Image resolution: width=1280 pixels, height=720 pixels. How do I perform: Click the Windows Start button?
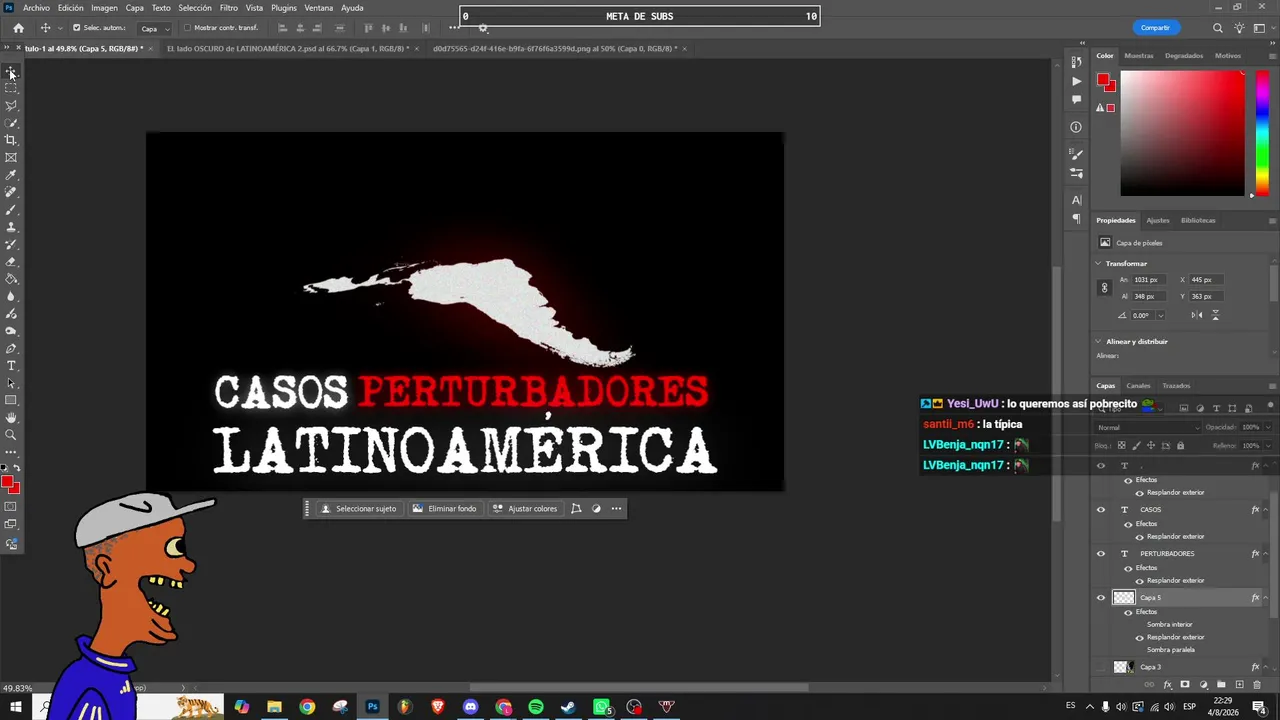[16, 707]
